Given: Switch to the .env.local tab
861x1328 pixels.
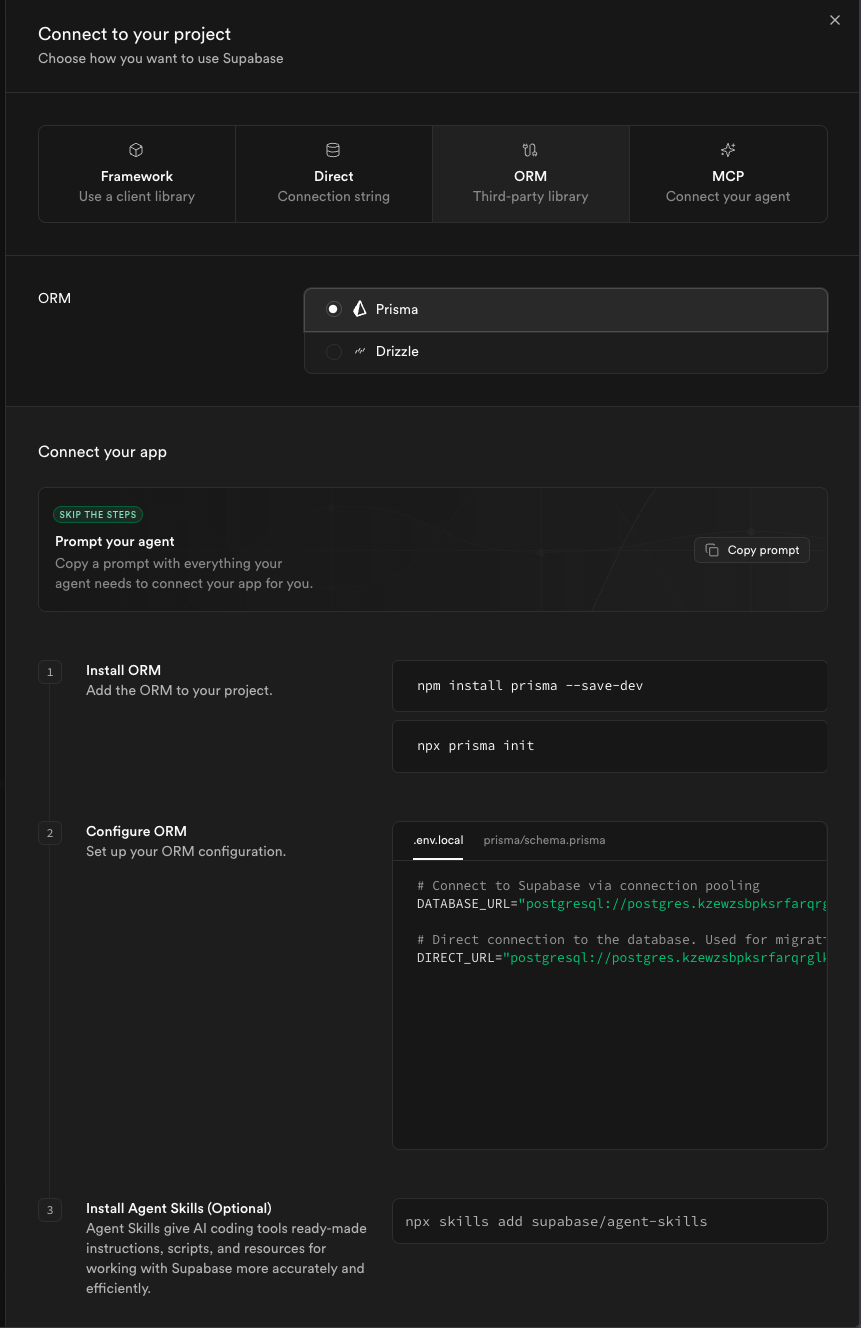Looking at the screenshot, I should [x=438, y=840].
